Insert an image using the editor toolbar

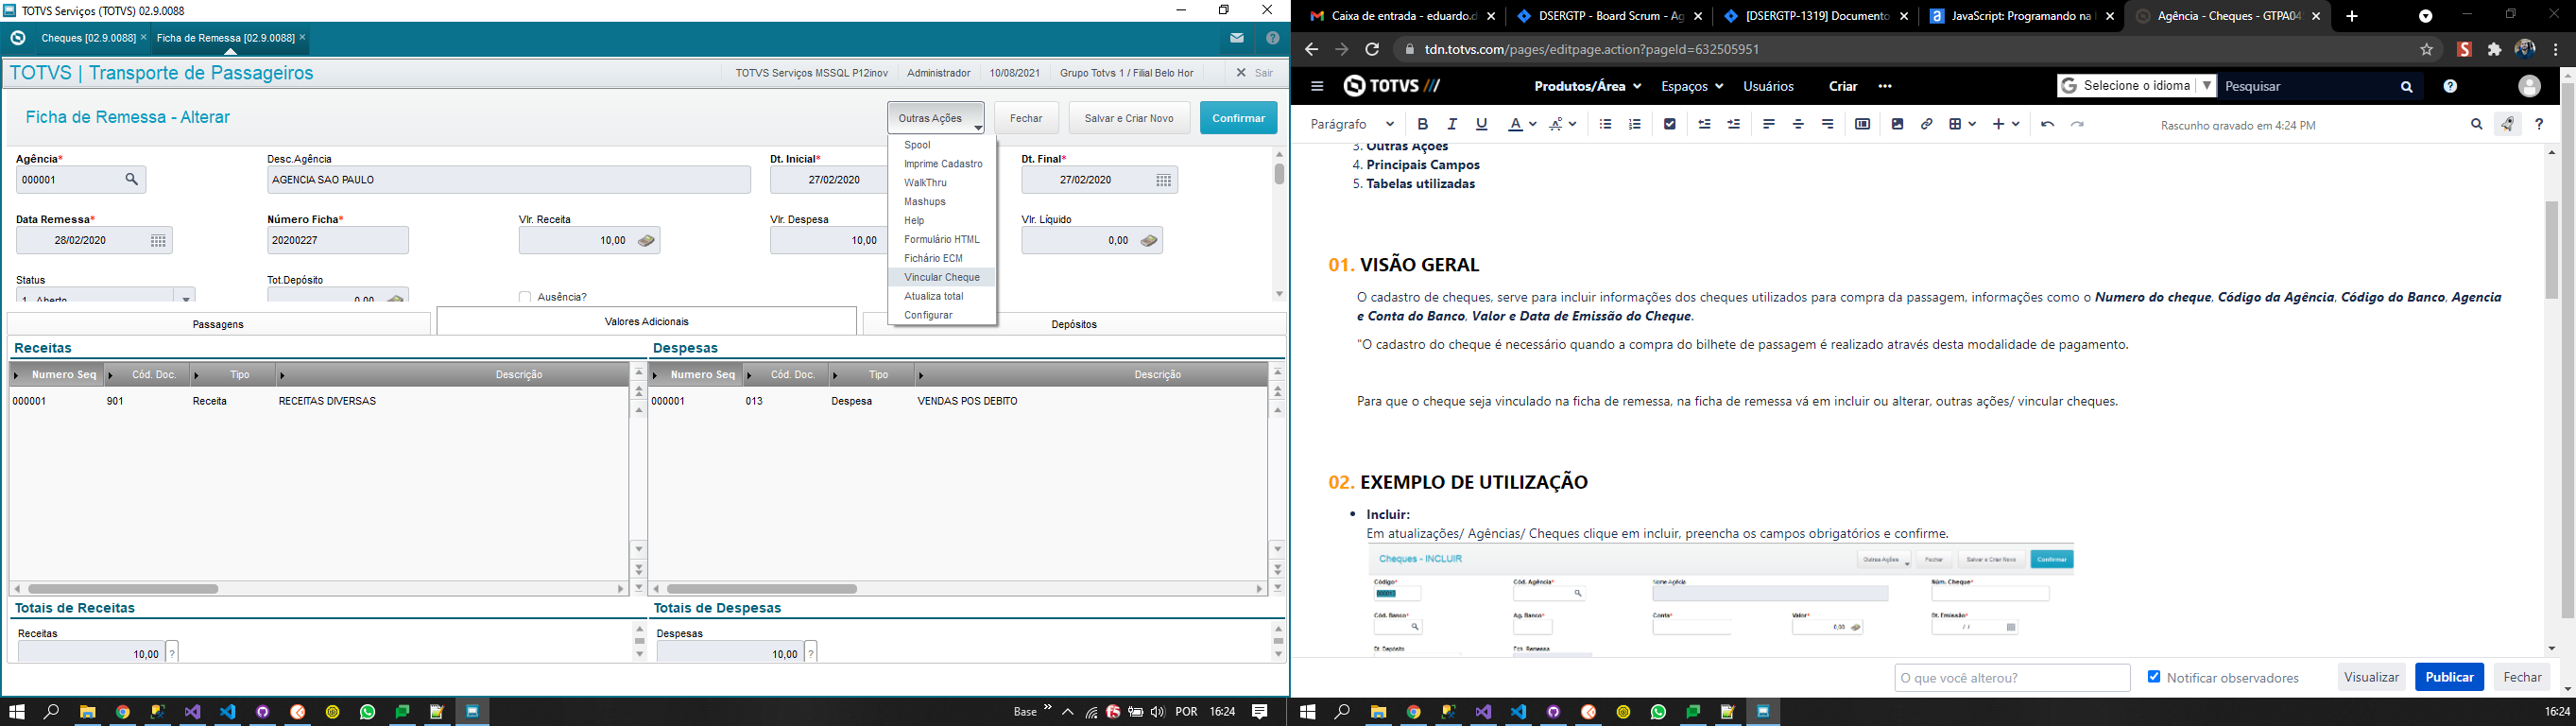pyautogui.click(x=1897, y=124)
